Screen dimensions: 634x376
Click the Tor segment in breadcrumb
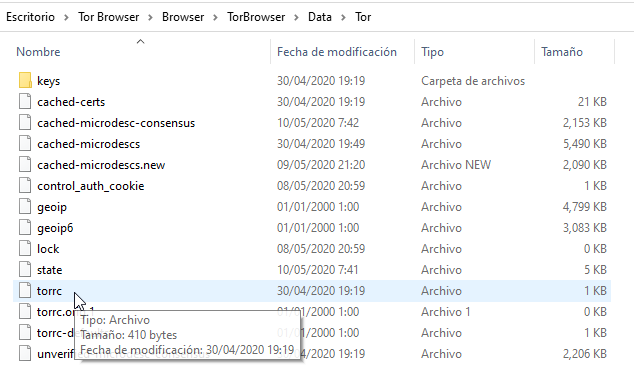363,17
